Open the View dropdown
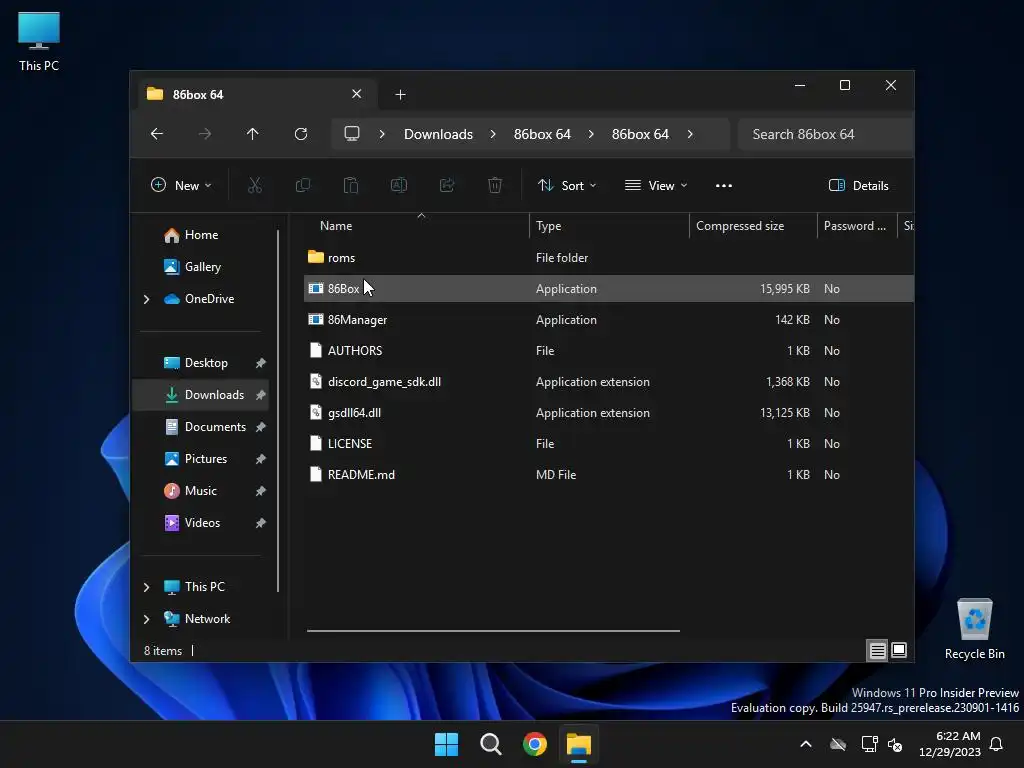This screenshot has height=768, width=1024. (656, 185)
